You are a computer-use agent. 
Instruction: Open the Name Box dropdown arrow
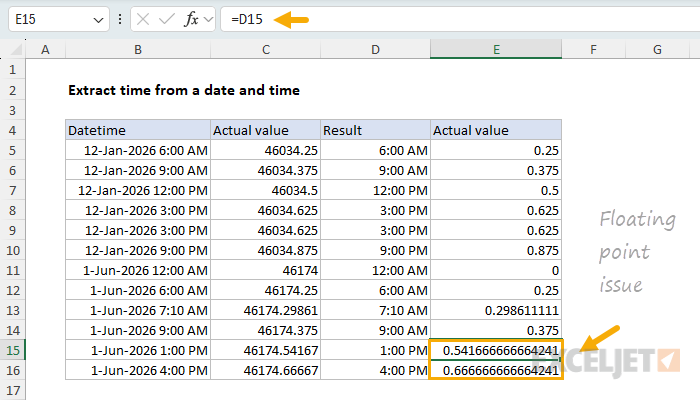98,20
